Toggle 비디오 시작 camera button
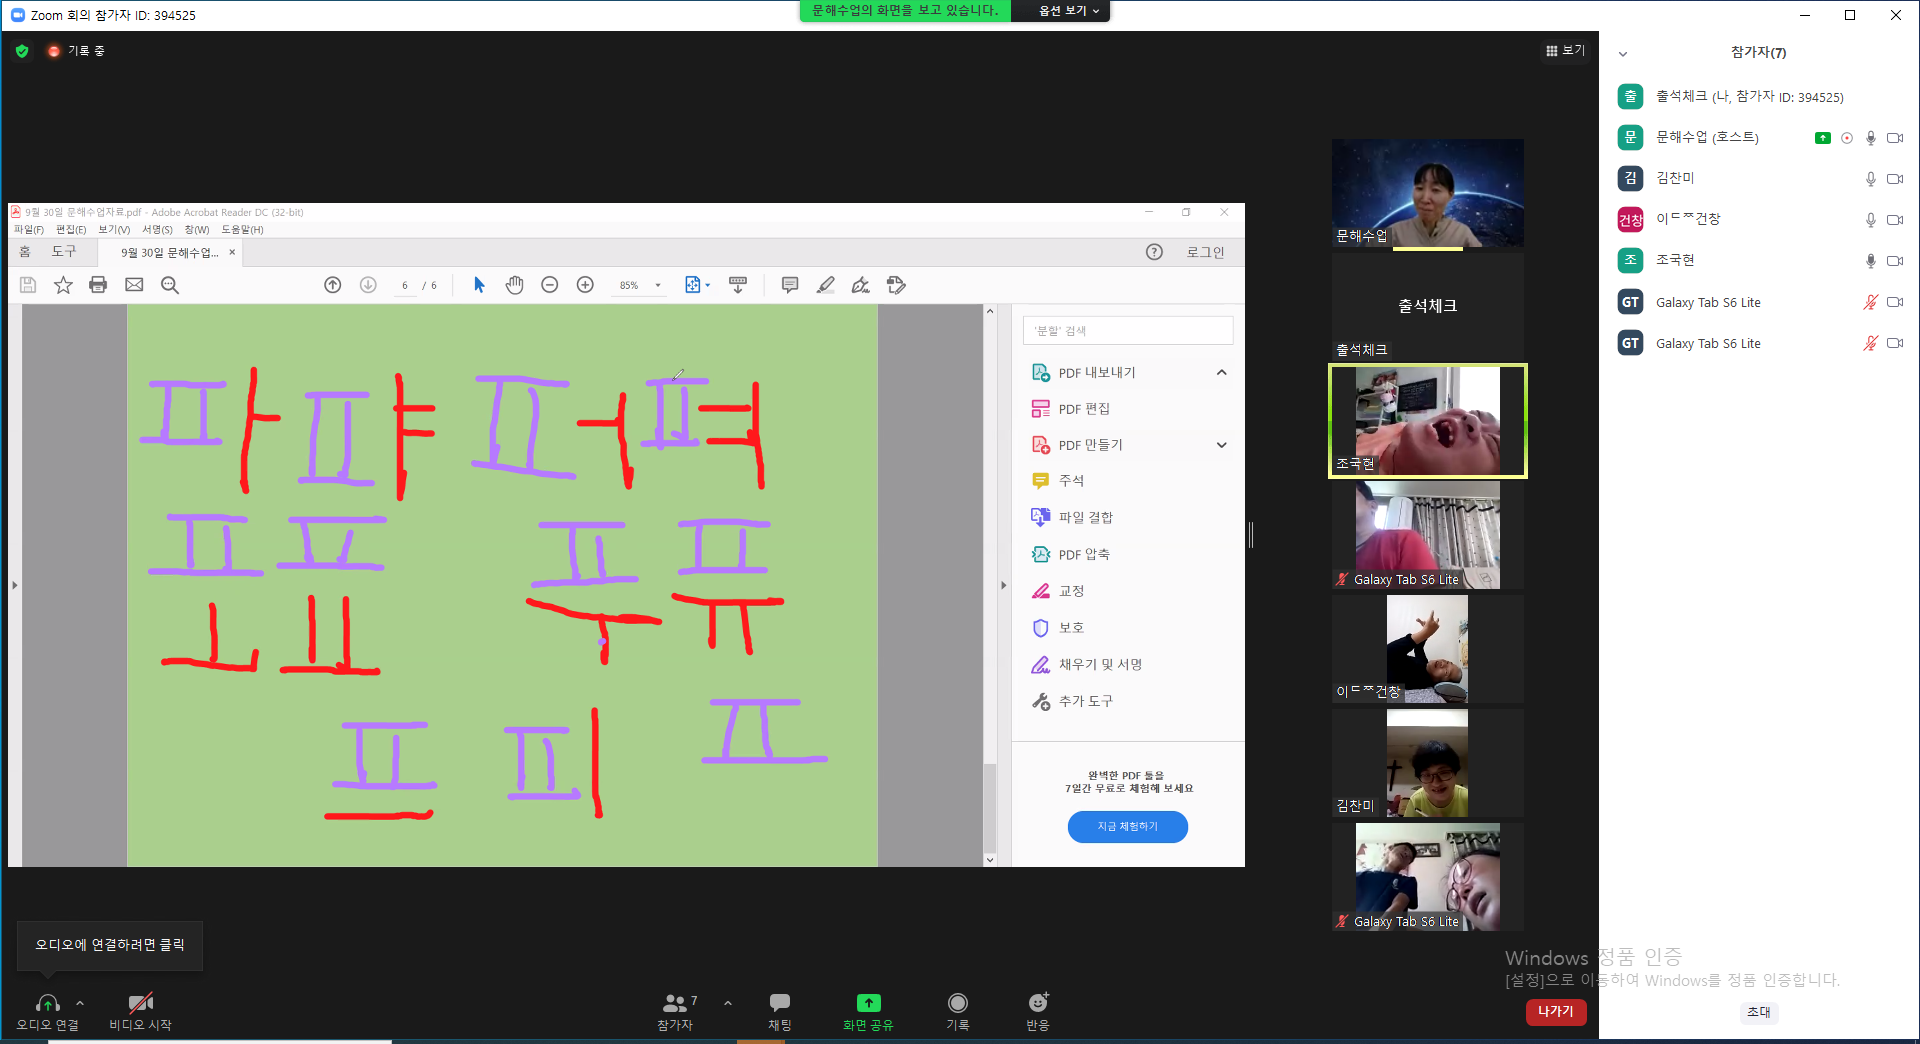1920x1044 pixels. pyautogui.click(x=140, y=1011)
